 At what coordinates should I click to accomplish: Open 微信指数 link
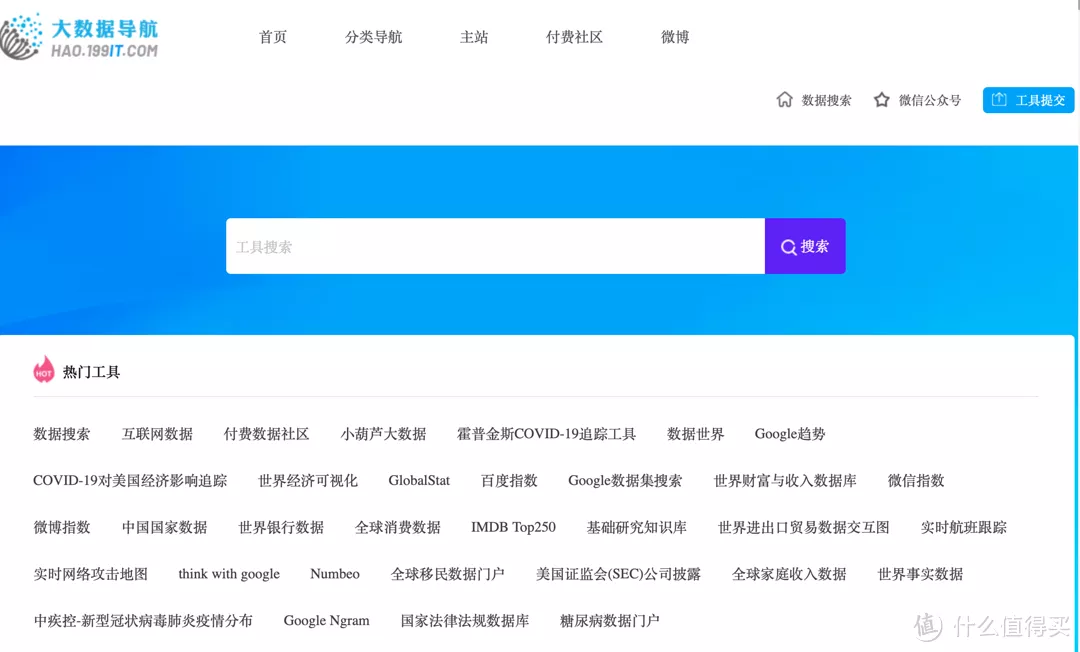click(916, 481)
